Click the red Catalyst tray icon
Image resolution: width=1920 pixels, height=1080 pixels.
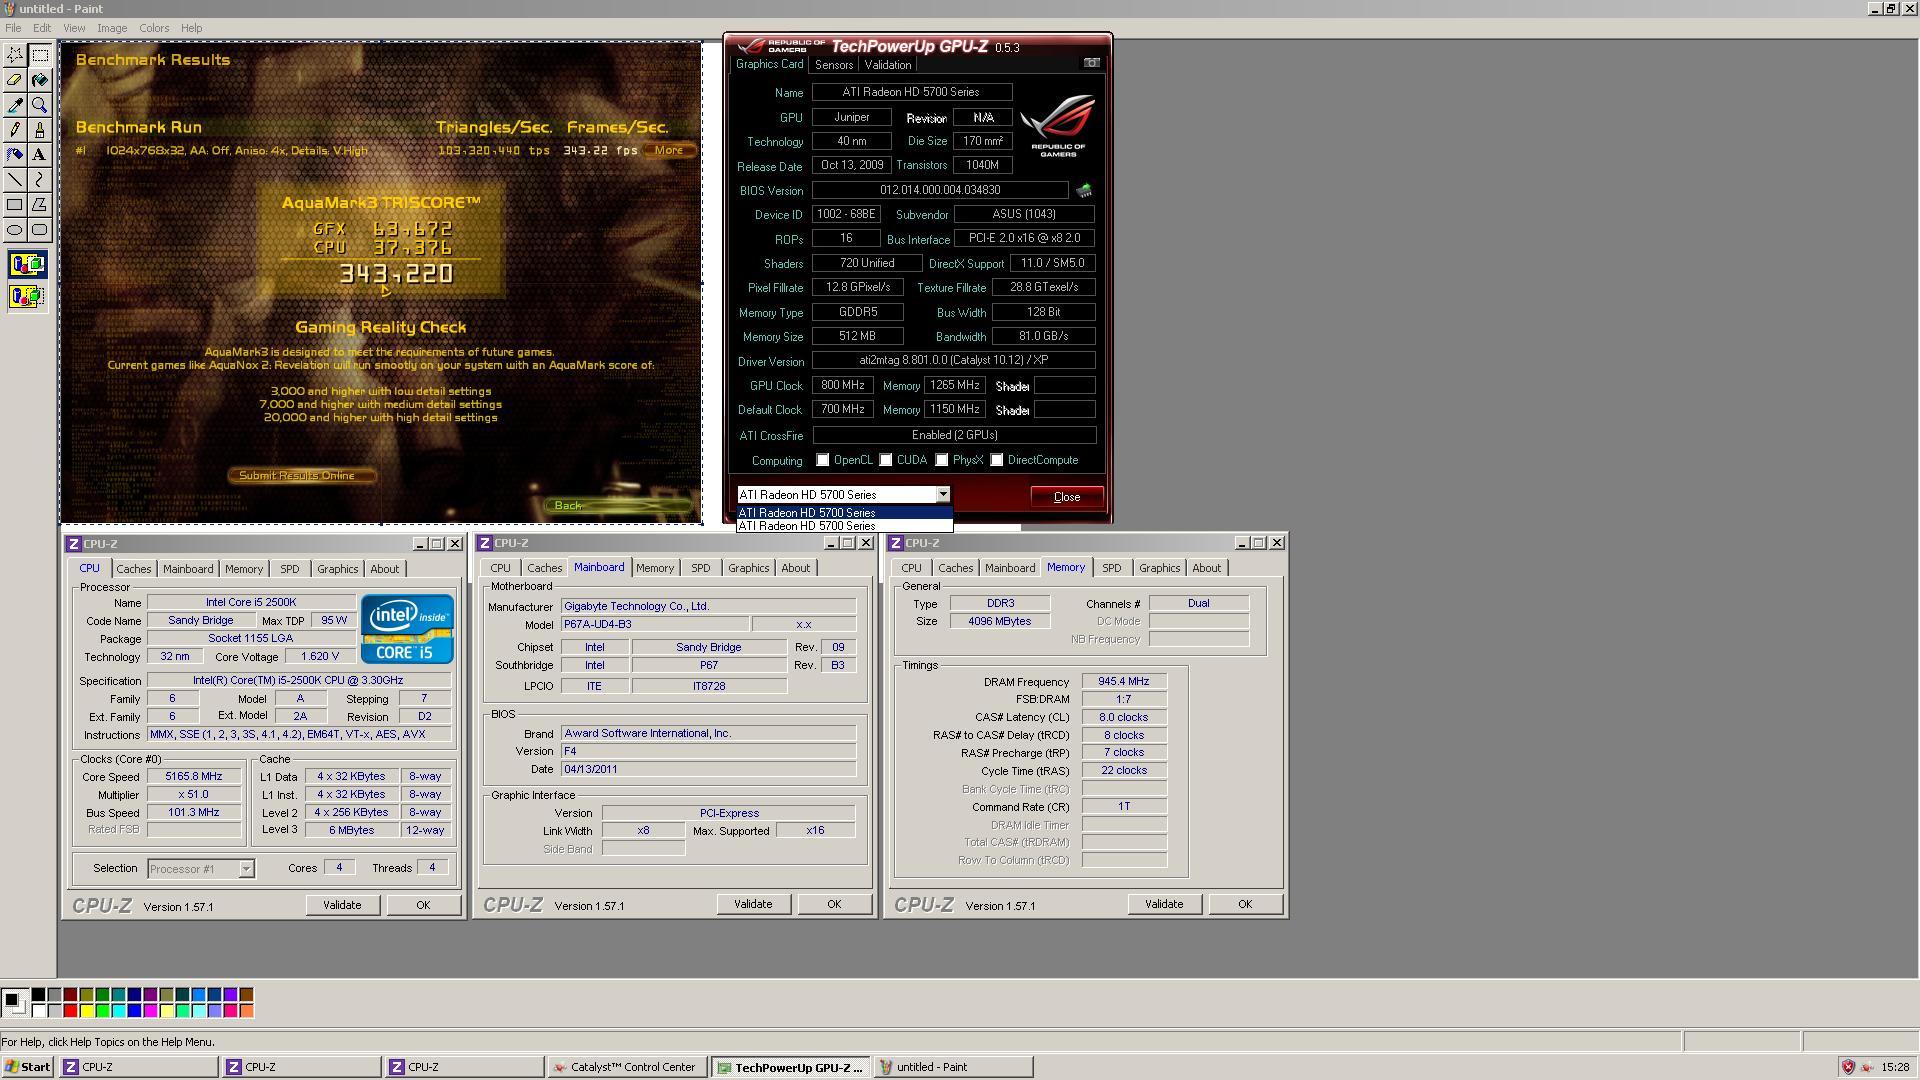1866,1067
